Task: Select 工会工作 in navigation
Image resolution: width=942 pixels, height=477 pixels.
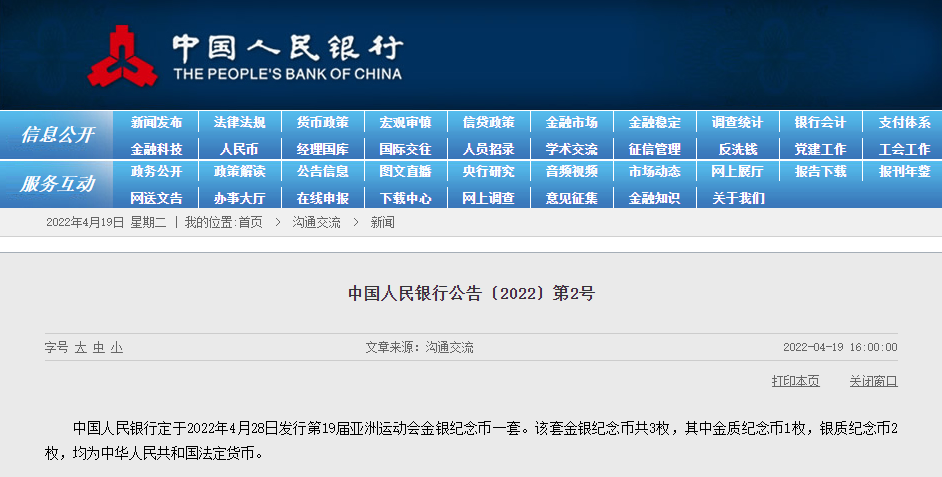Action: pos(904,149)
